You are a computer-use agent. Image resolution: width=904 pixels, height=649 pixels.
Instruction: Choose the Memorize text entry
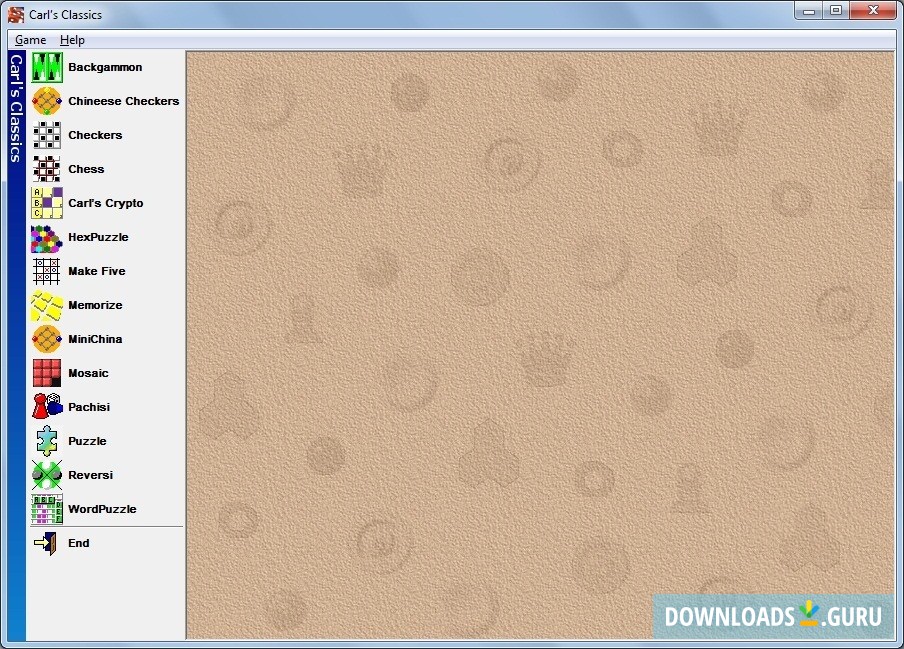95,305
